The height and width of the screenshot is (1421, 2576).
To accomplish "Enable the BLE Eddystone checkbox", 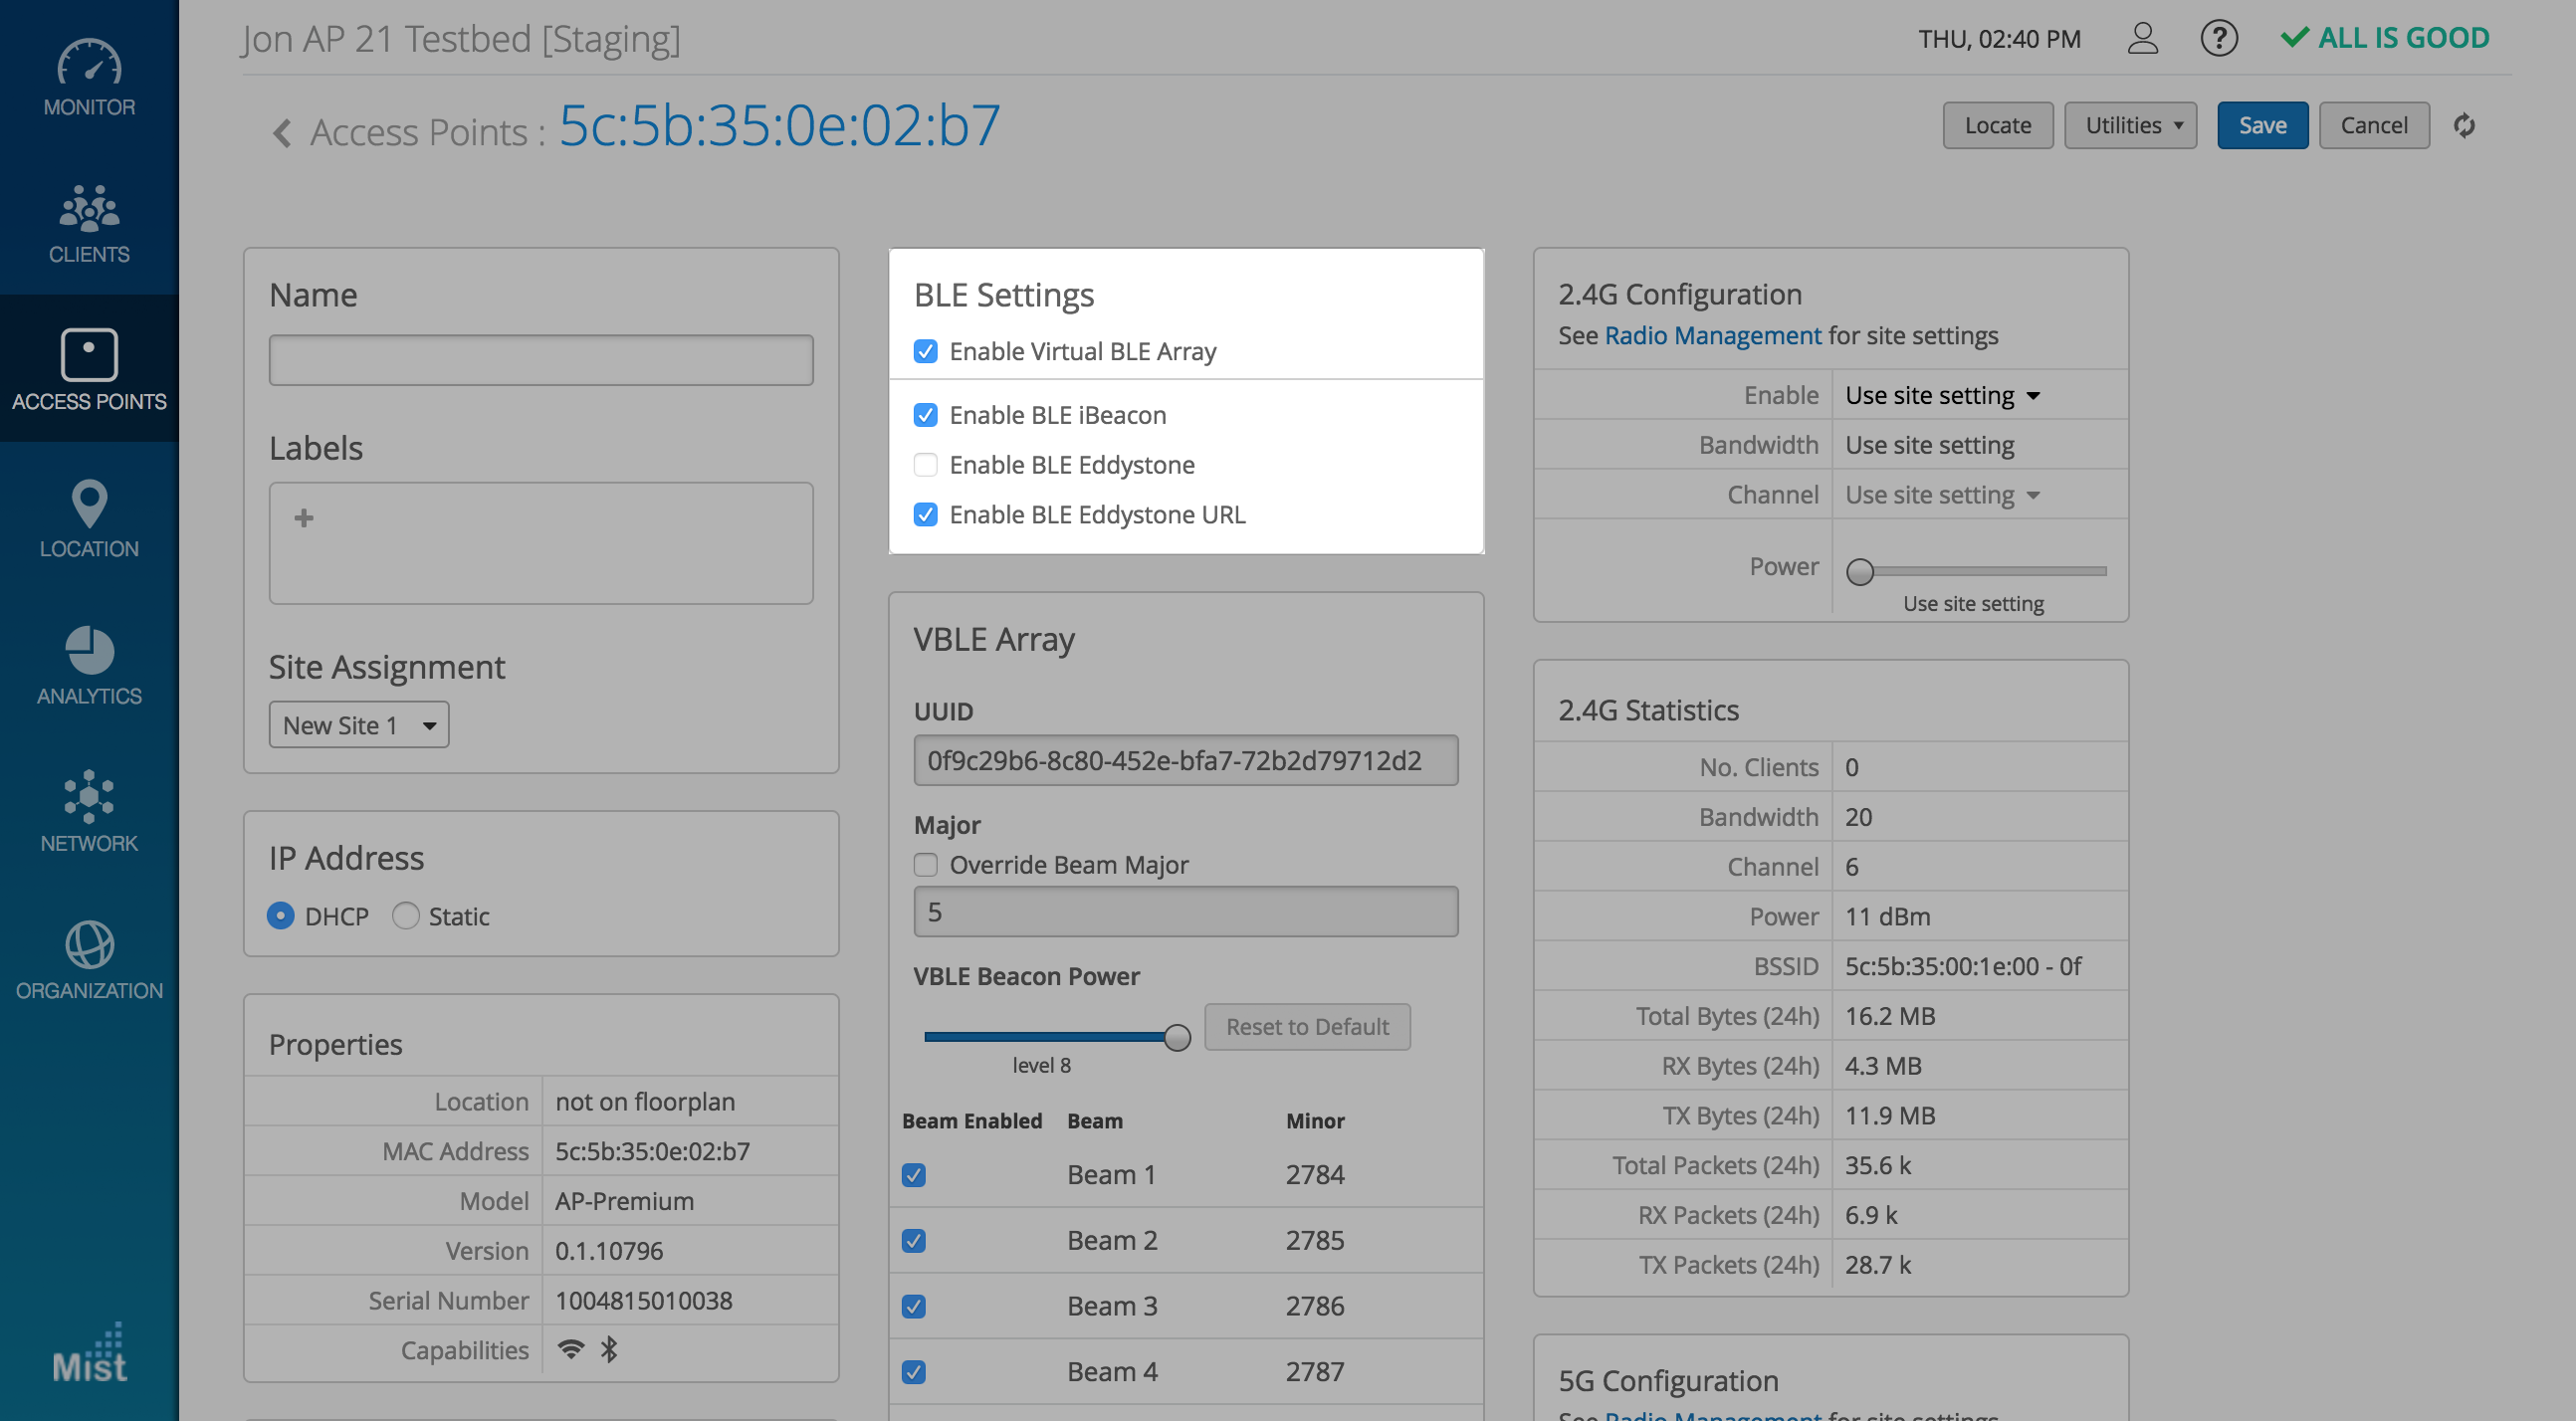I will [x=925, y=465].
